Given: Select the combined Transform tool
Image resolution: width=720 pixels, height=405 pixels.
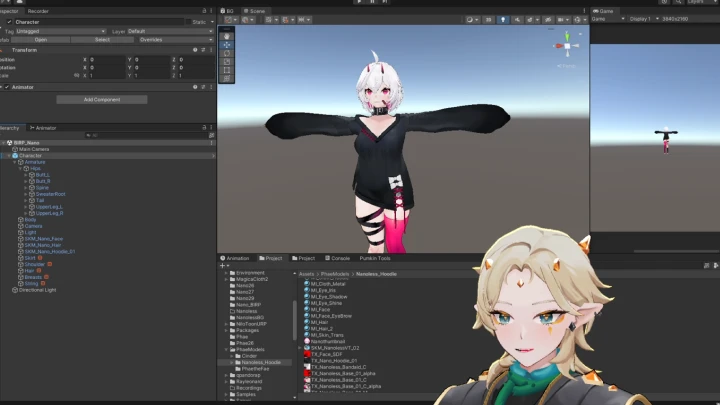Looking at the screenshot, I should pyautogui.click(x=227, y=78).
